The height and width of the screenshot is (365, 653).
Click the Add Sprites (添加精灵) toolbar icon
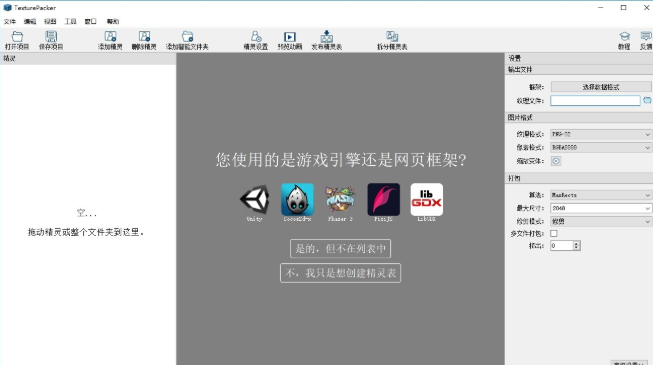(x=110, y=40)
